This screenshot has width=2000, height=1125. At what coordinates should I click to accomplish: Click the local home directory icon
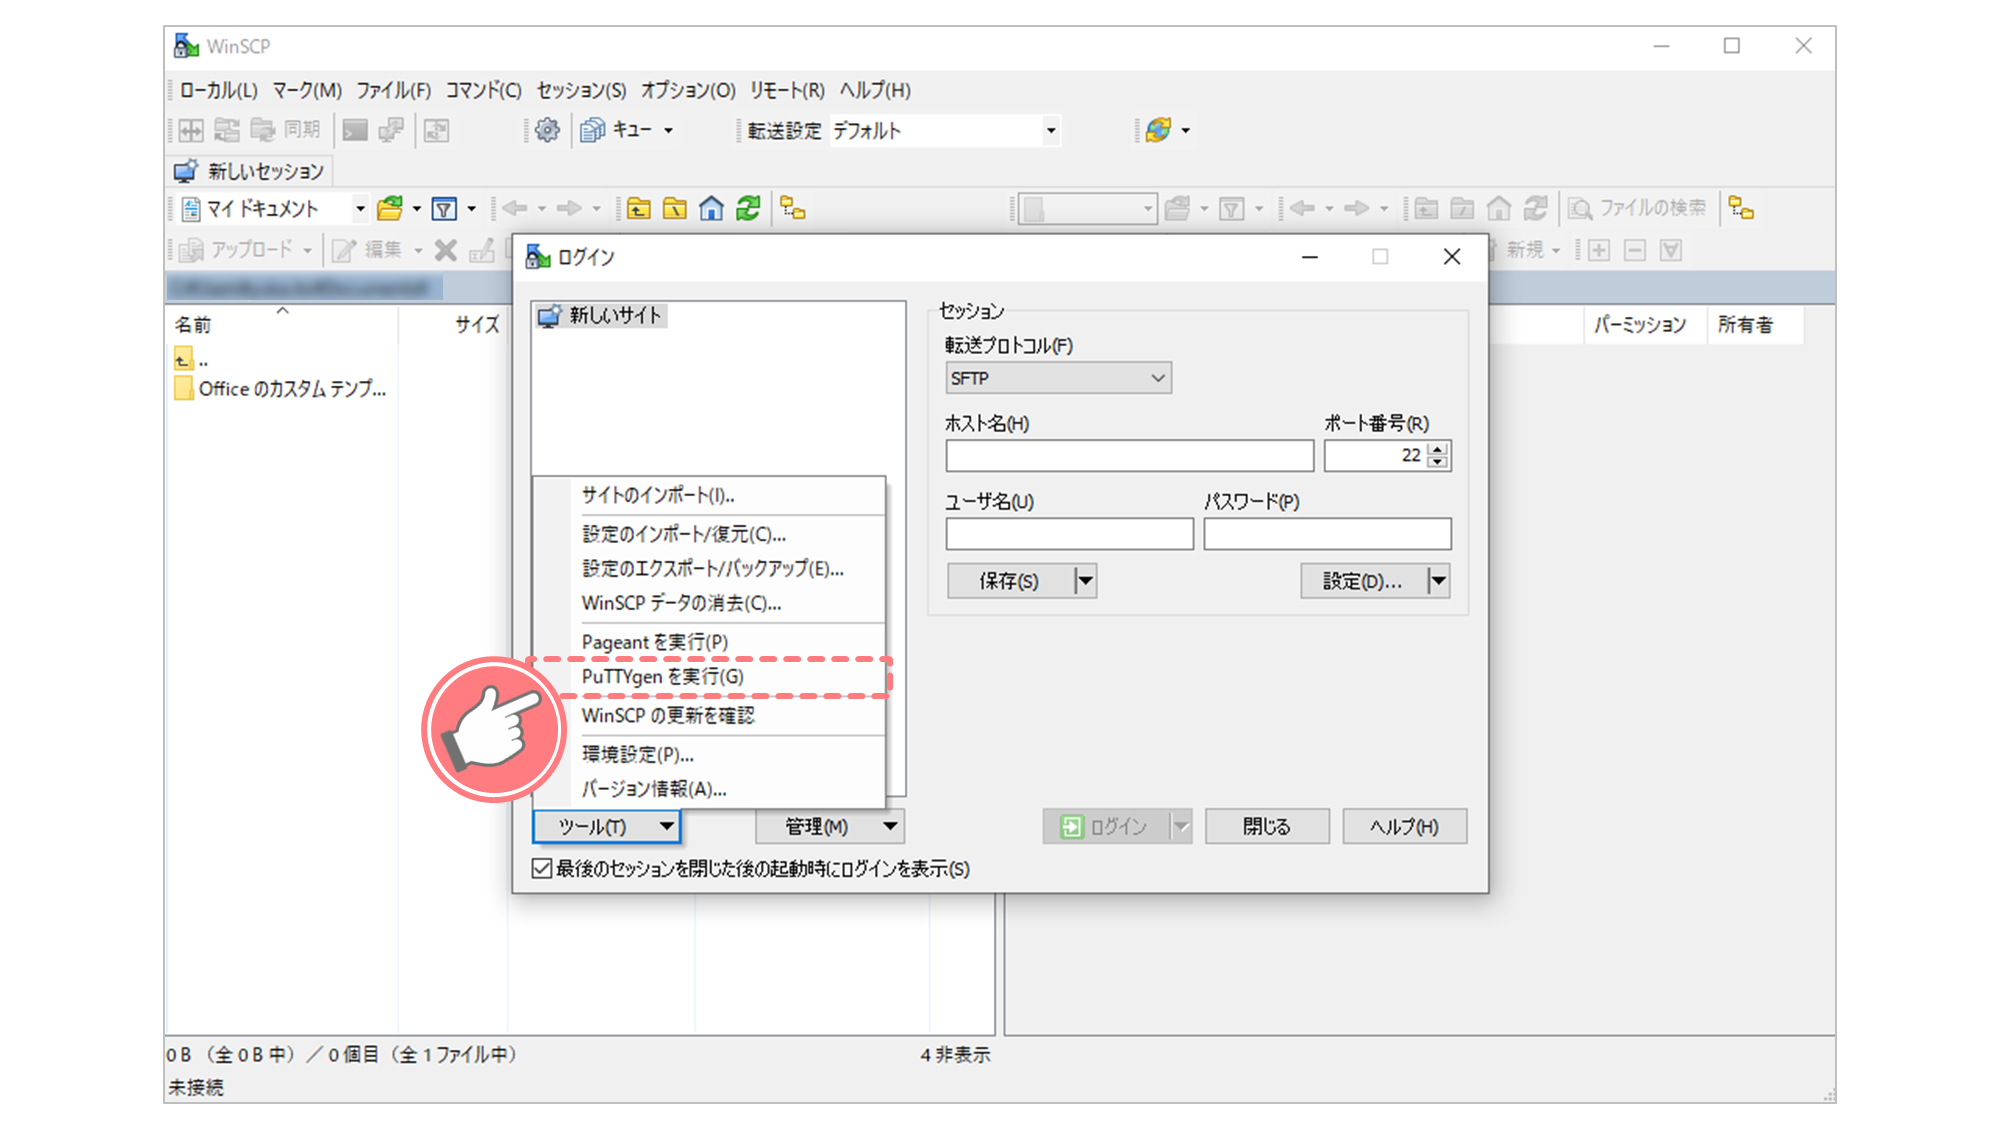point(711,209)
